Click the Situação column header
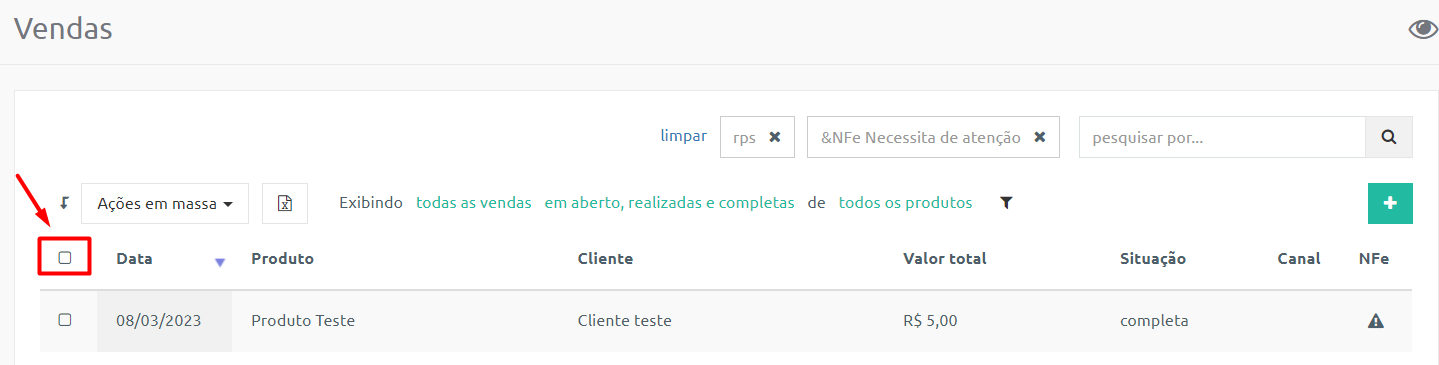 click(1153, 258)
